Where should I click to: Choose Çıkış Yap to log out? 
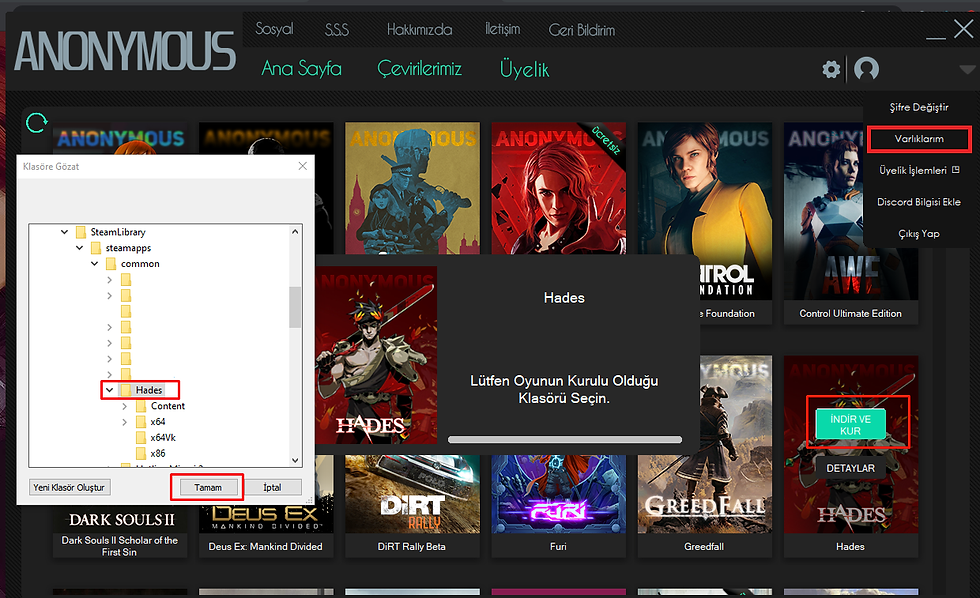click(919, 234)
